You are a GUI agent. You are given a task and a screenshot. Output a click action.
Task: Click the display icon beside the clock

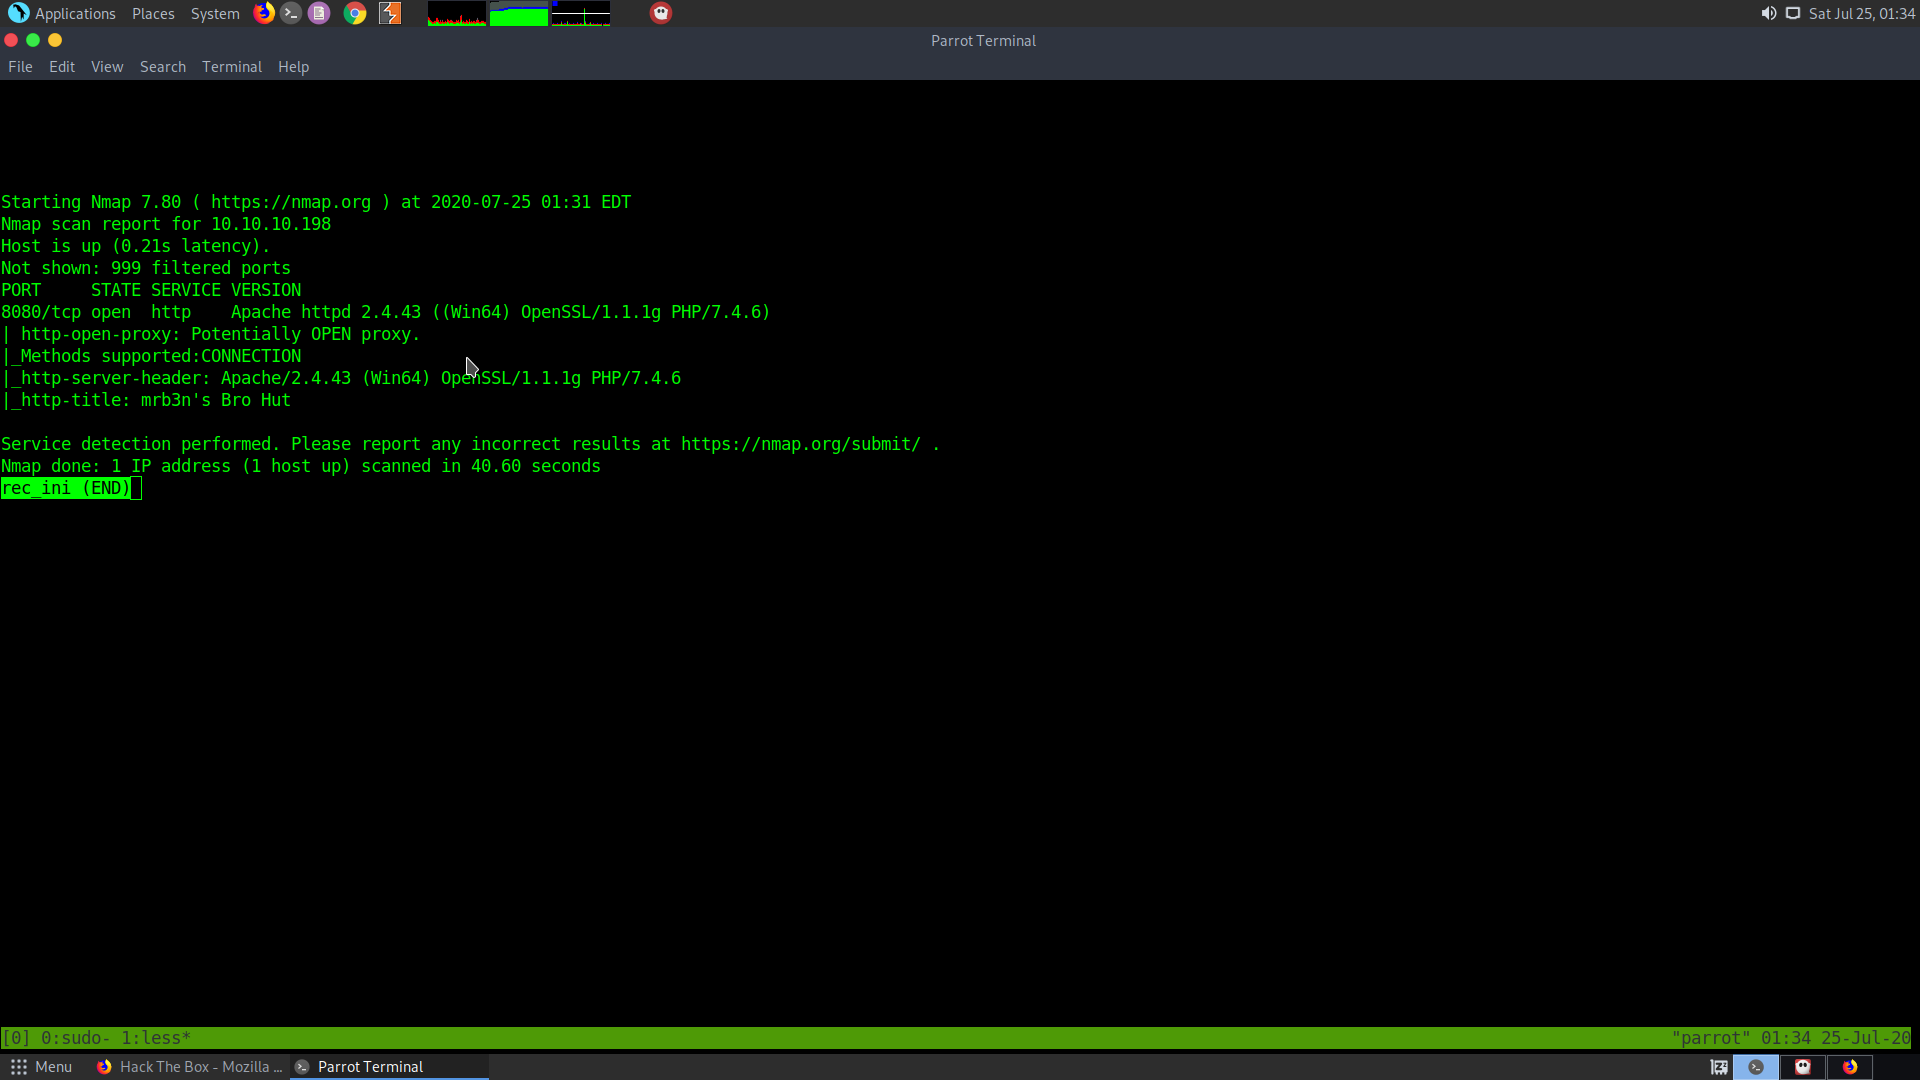[1793, 13]
